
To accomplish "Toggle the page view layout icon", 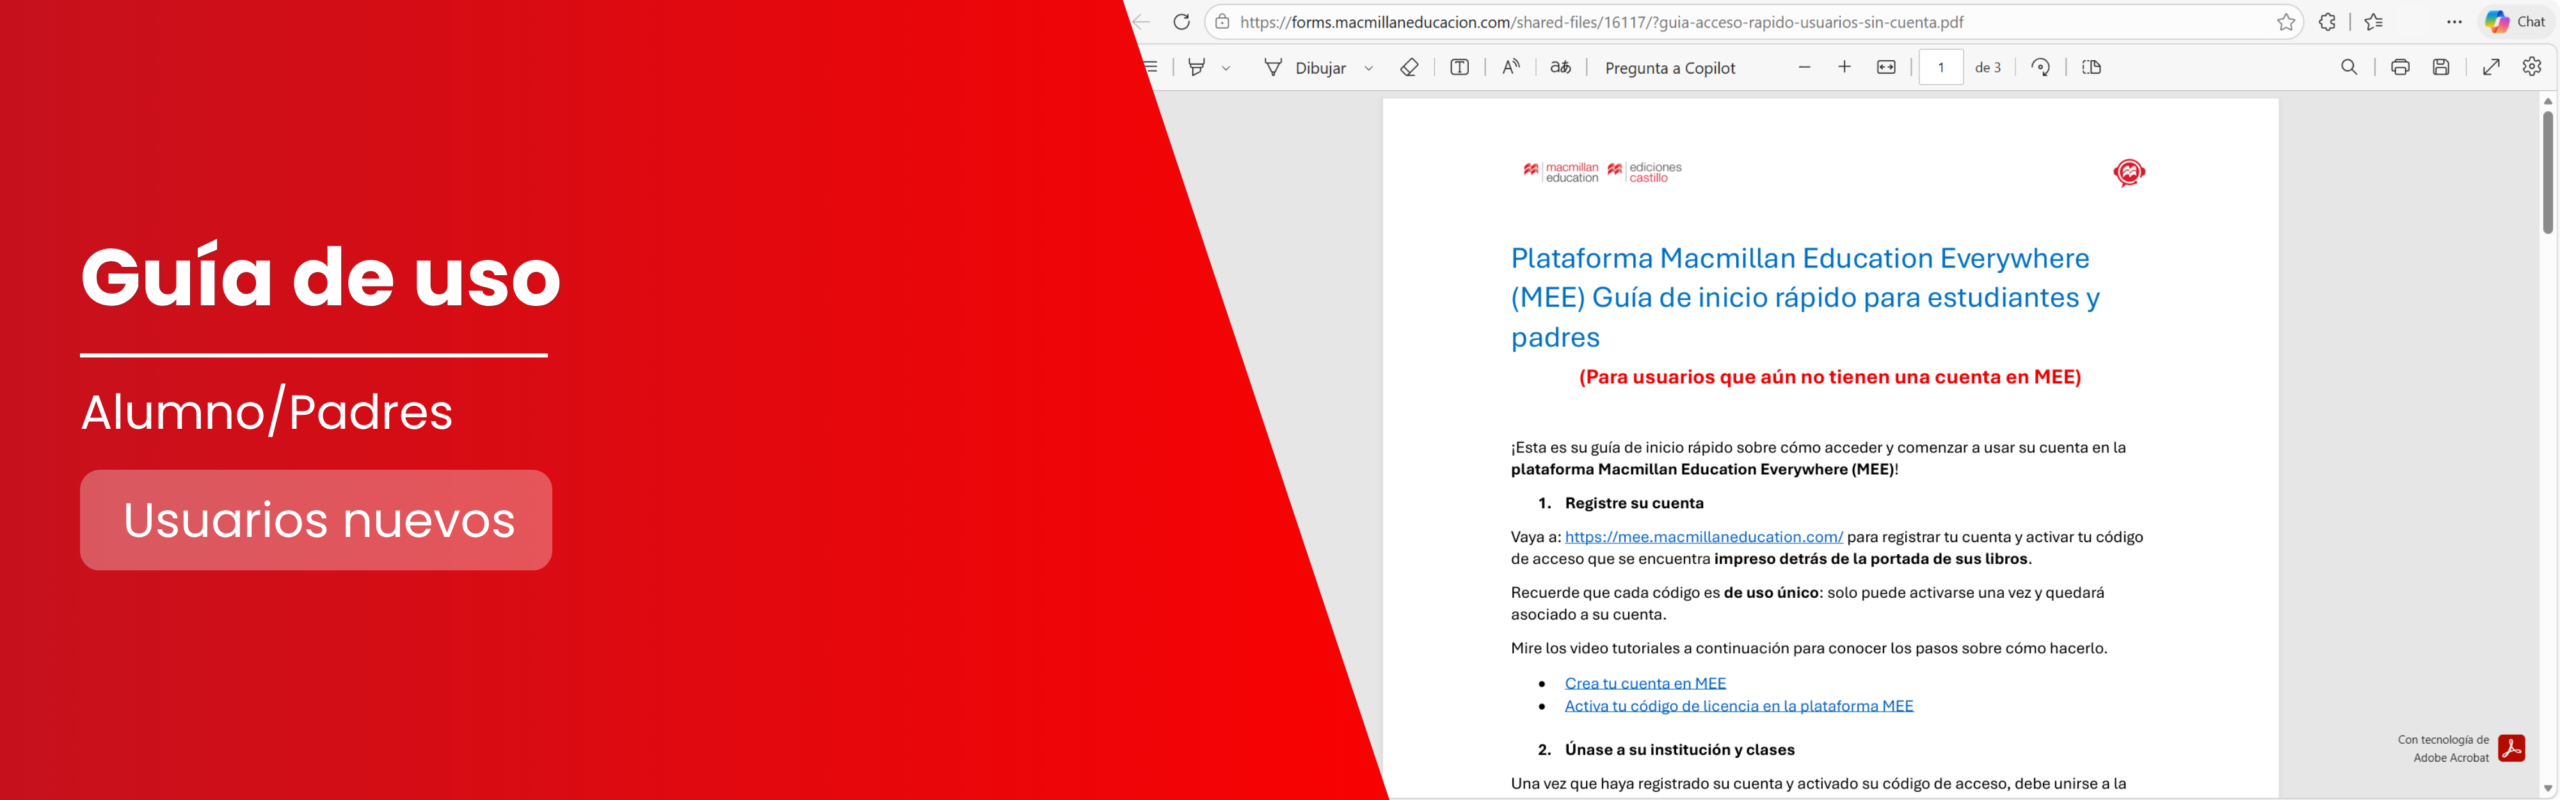I will [2091, 67].
